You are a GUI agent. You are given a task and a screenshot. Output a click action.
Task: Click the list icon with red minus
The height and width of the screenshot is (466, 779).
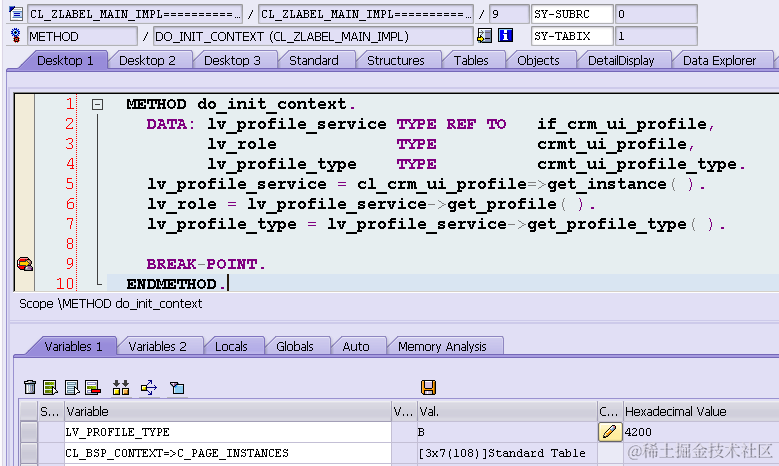[93, 387]
